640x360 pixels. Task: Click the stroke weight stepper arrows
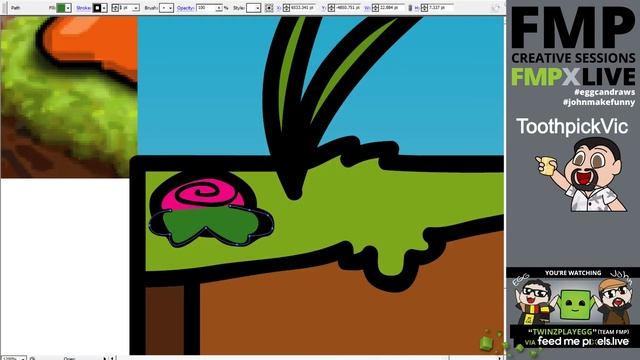[115, 8]
